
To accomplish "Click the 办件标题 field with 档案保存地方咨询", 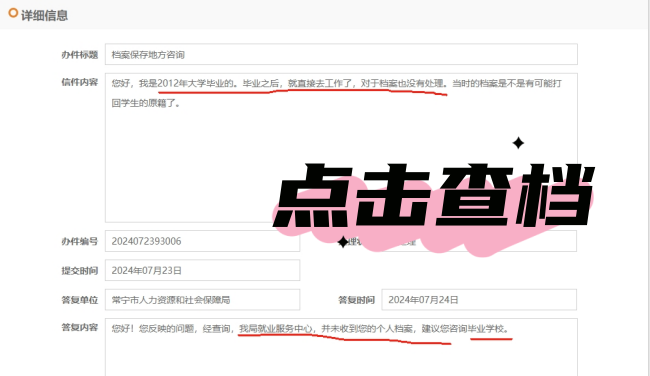I will pyautogui.click(x=341, y=54).
